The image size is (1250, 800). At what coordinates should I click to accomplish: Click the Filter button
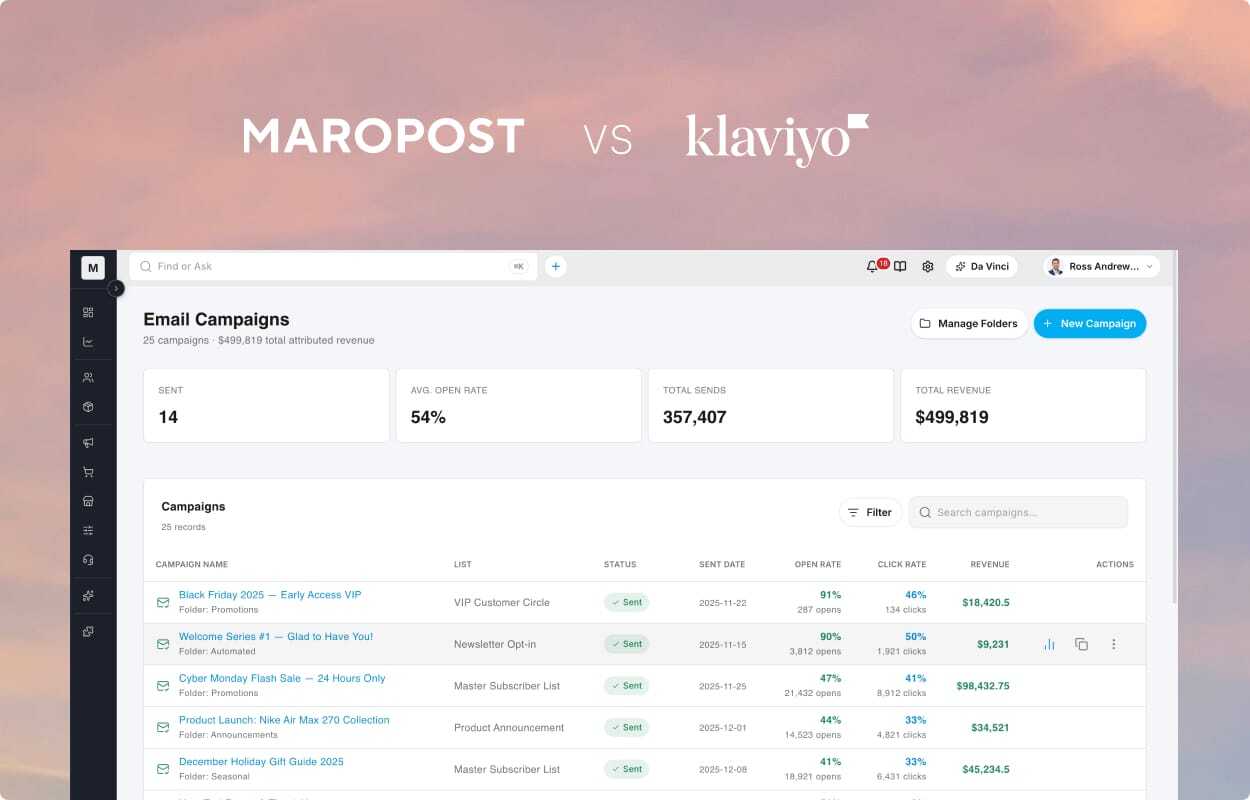pyautogui.click(x=870, y=512)
